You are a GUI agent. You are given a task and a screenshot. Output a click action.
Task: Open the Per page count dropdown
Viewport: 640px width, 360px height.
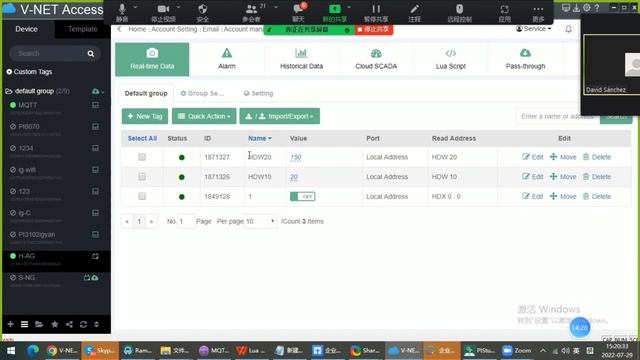coord(260,221)
